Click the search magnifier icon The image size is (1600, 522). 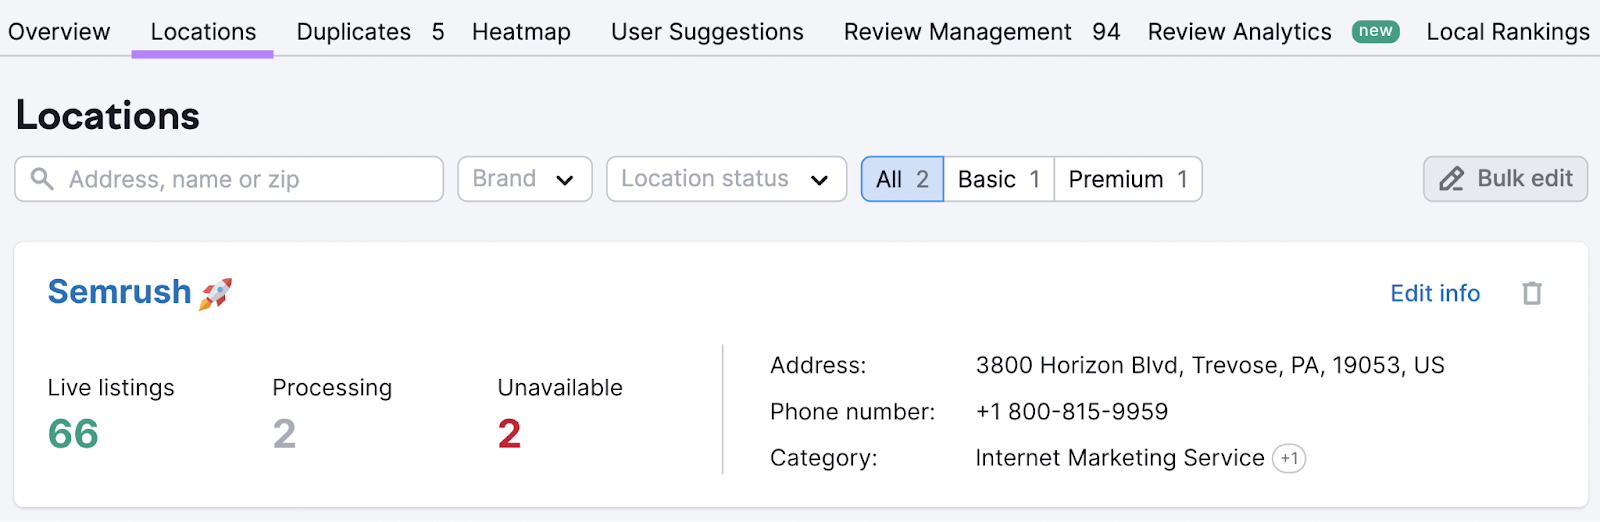pyautogui.click(x=42, y=179)
